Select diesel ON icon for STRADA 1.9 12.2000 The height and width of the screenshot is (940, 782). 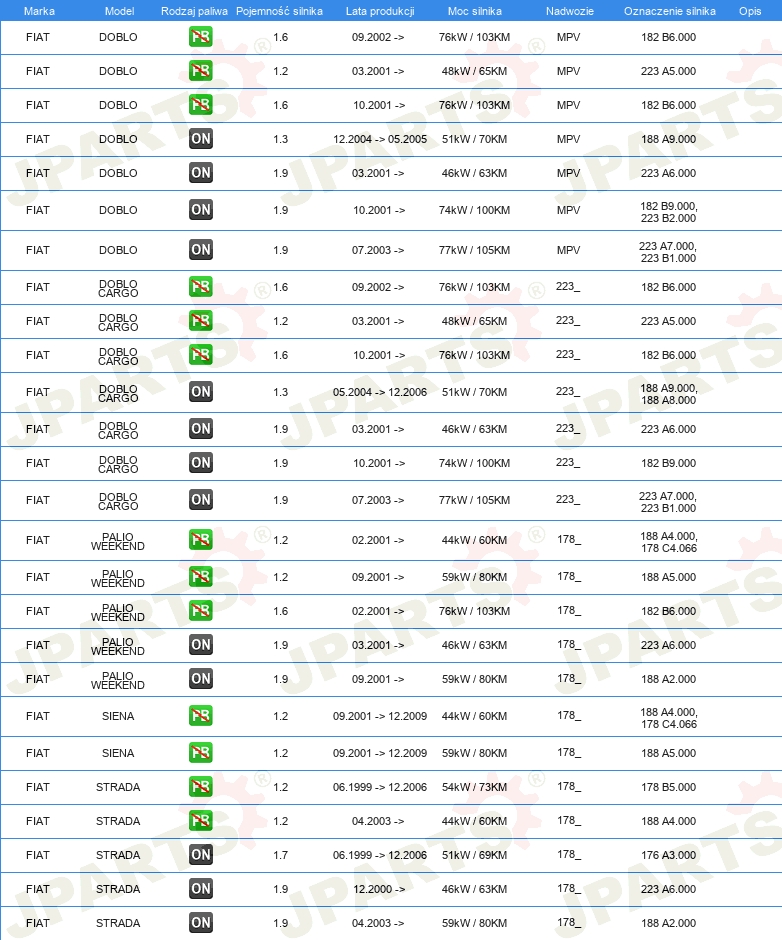click(200, 889)
